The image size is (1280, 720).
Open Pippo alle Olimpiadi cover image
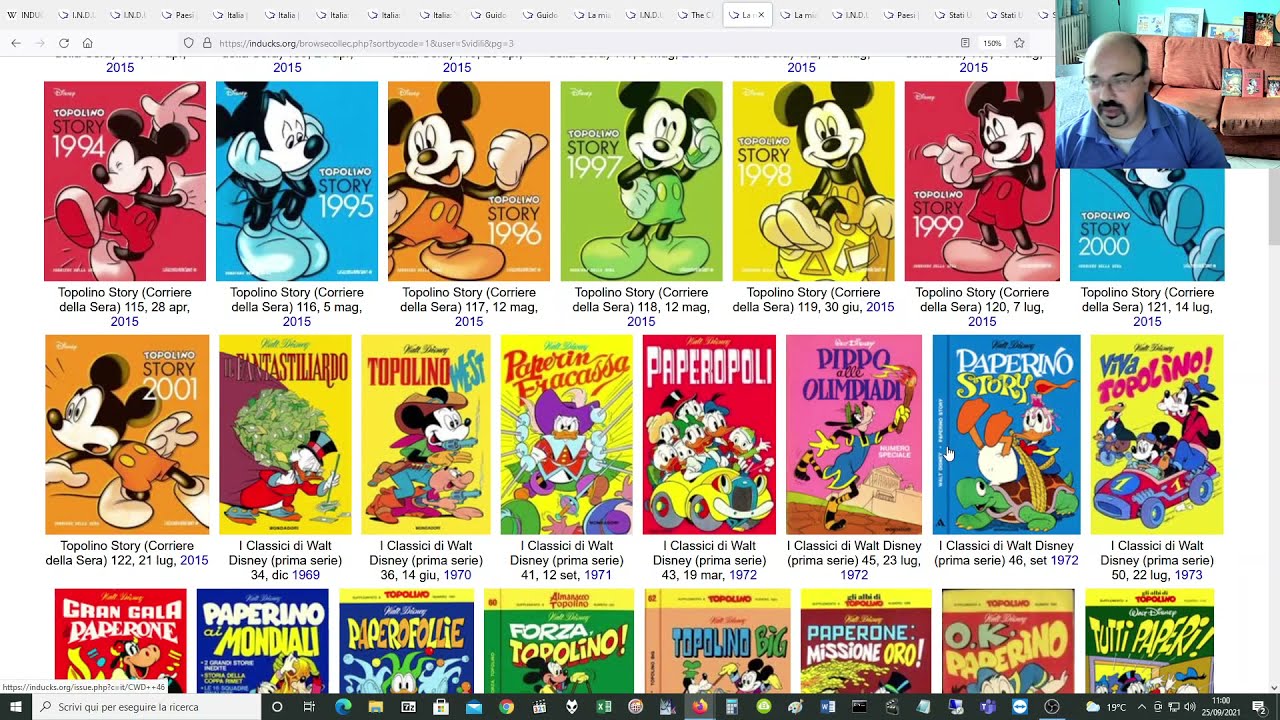[x=854, y=434]
